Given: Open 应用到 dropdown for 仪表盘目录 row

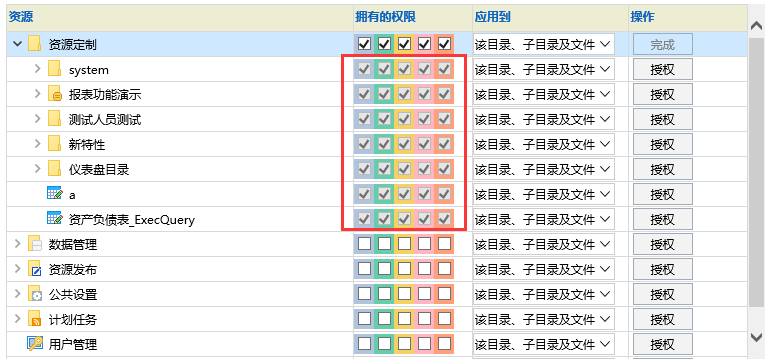Looking at the screenshot, I should tap(543, 169).
